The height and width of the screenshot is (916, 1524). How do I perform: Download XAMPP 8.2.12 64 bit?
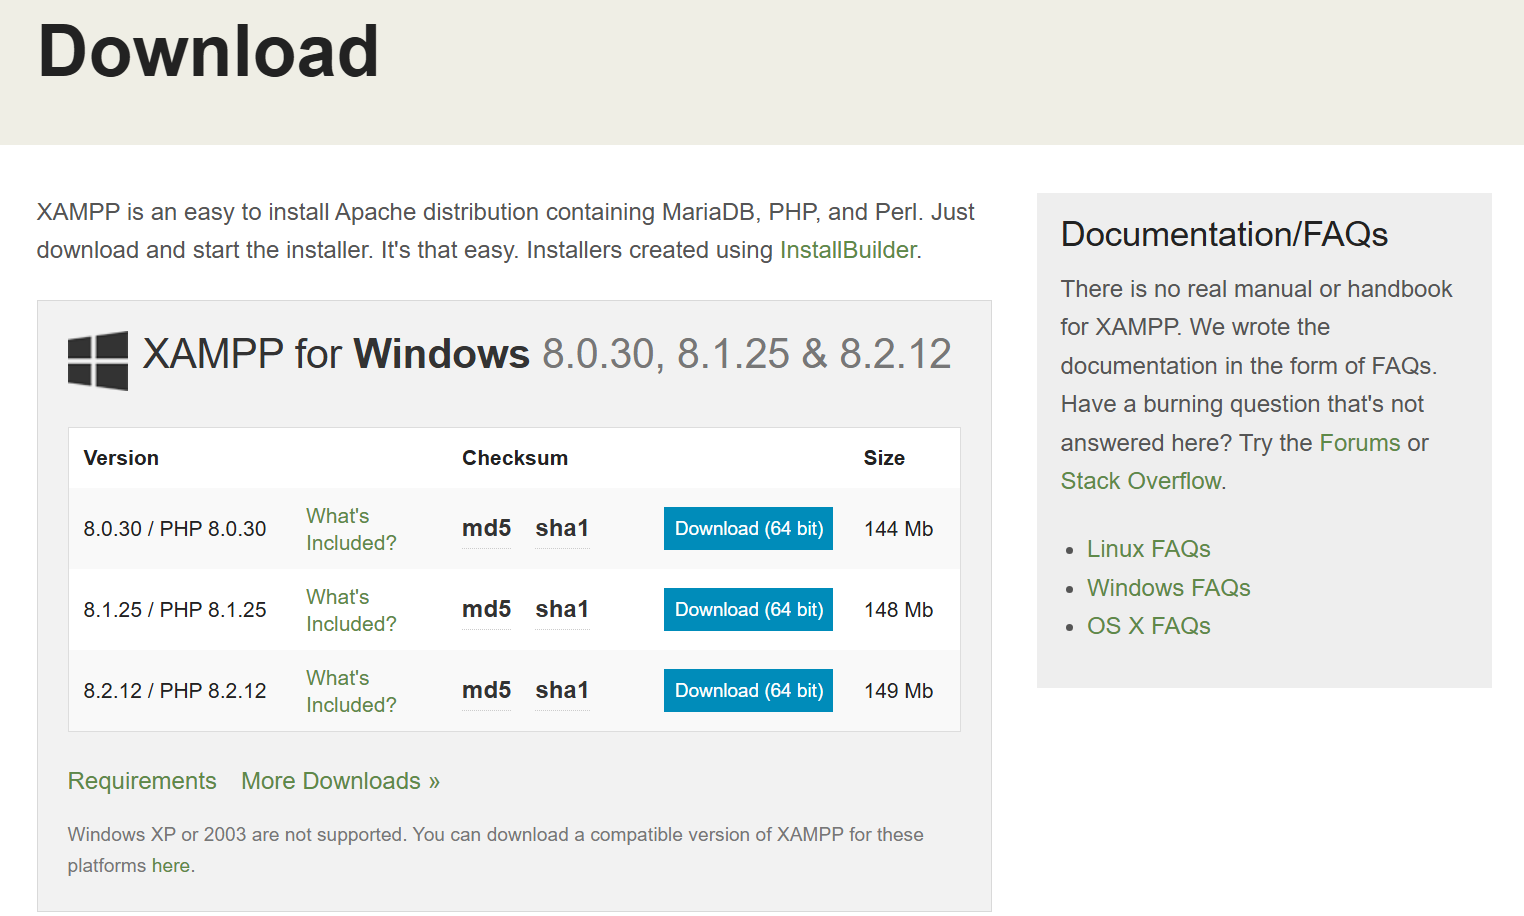pos(748,690)
